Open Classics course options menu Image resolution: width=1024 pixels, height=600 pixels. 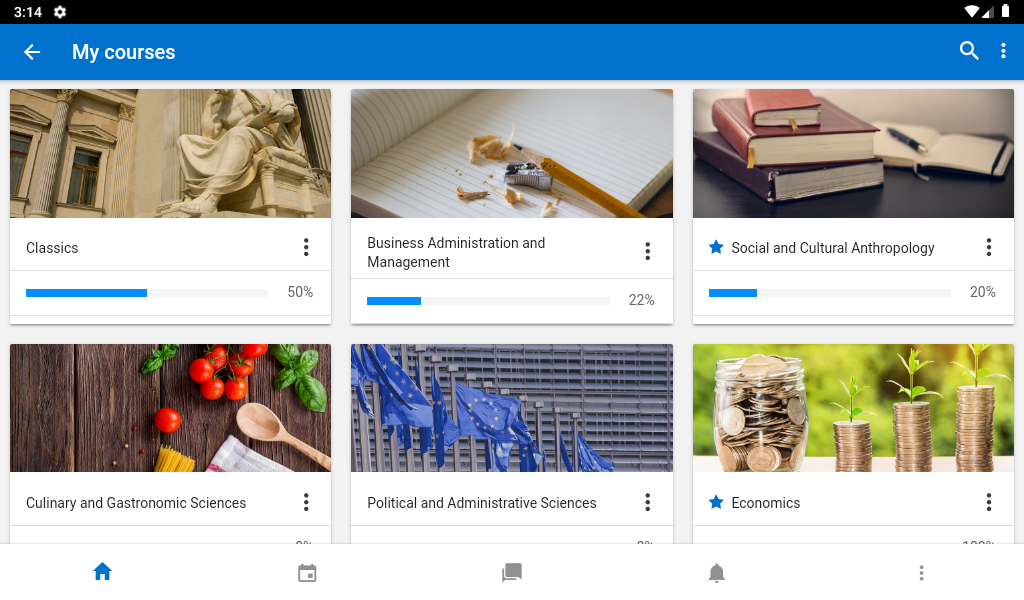point(306,247)
